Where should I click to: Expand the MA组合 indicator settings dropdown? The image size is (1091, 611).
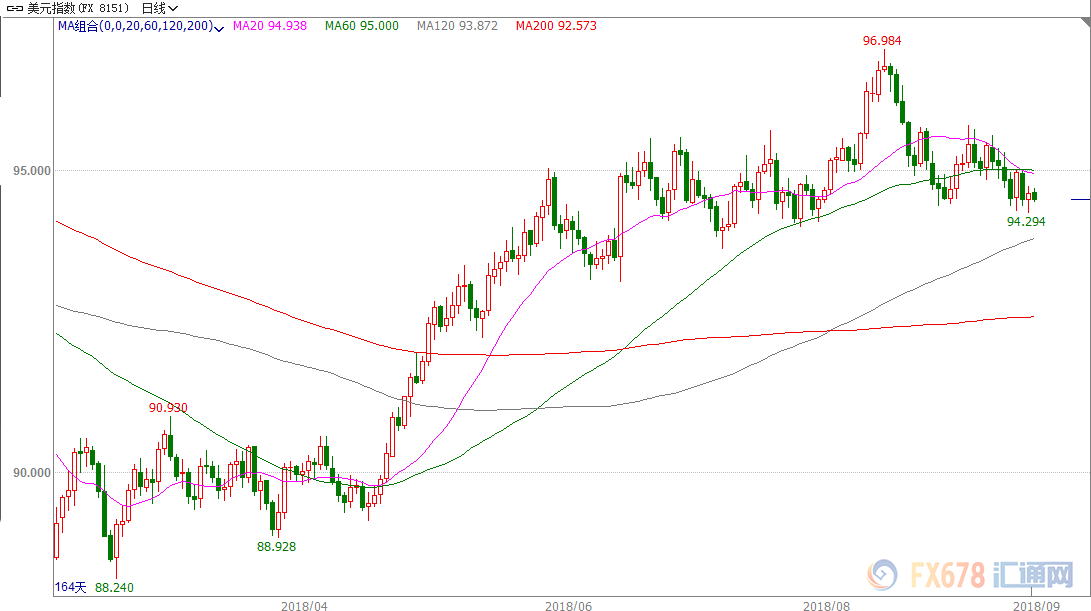(x=220, y=26)
